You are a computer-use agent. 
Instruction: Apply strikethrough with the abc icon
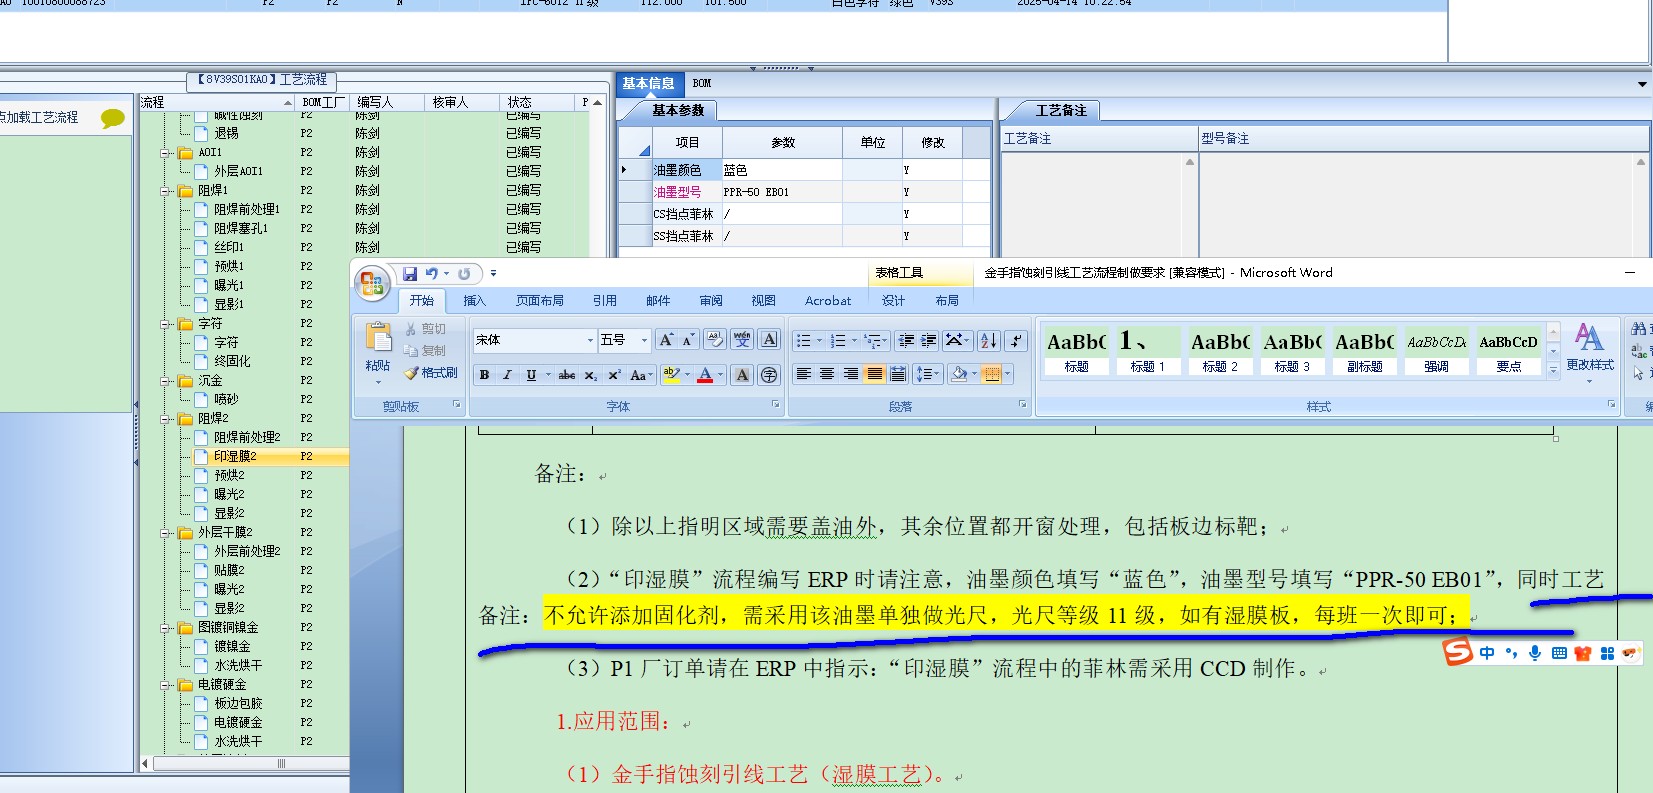tap(567, 375)
